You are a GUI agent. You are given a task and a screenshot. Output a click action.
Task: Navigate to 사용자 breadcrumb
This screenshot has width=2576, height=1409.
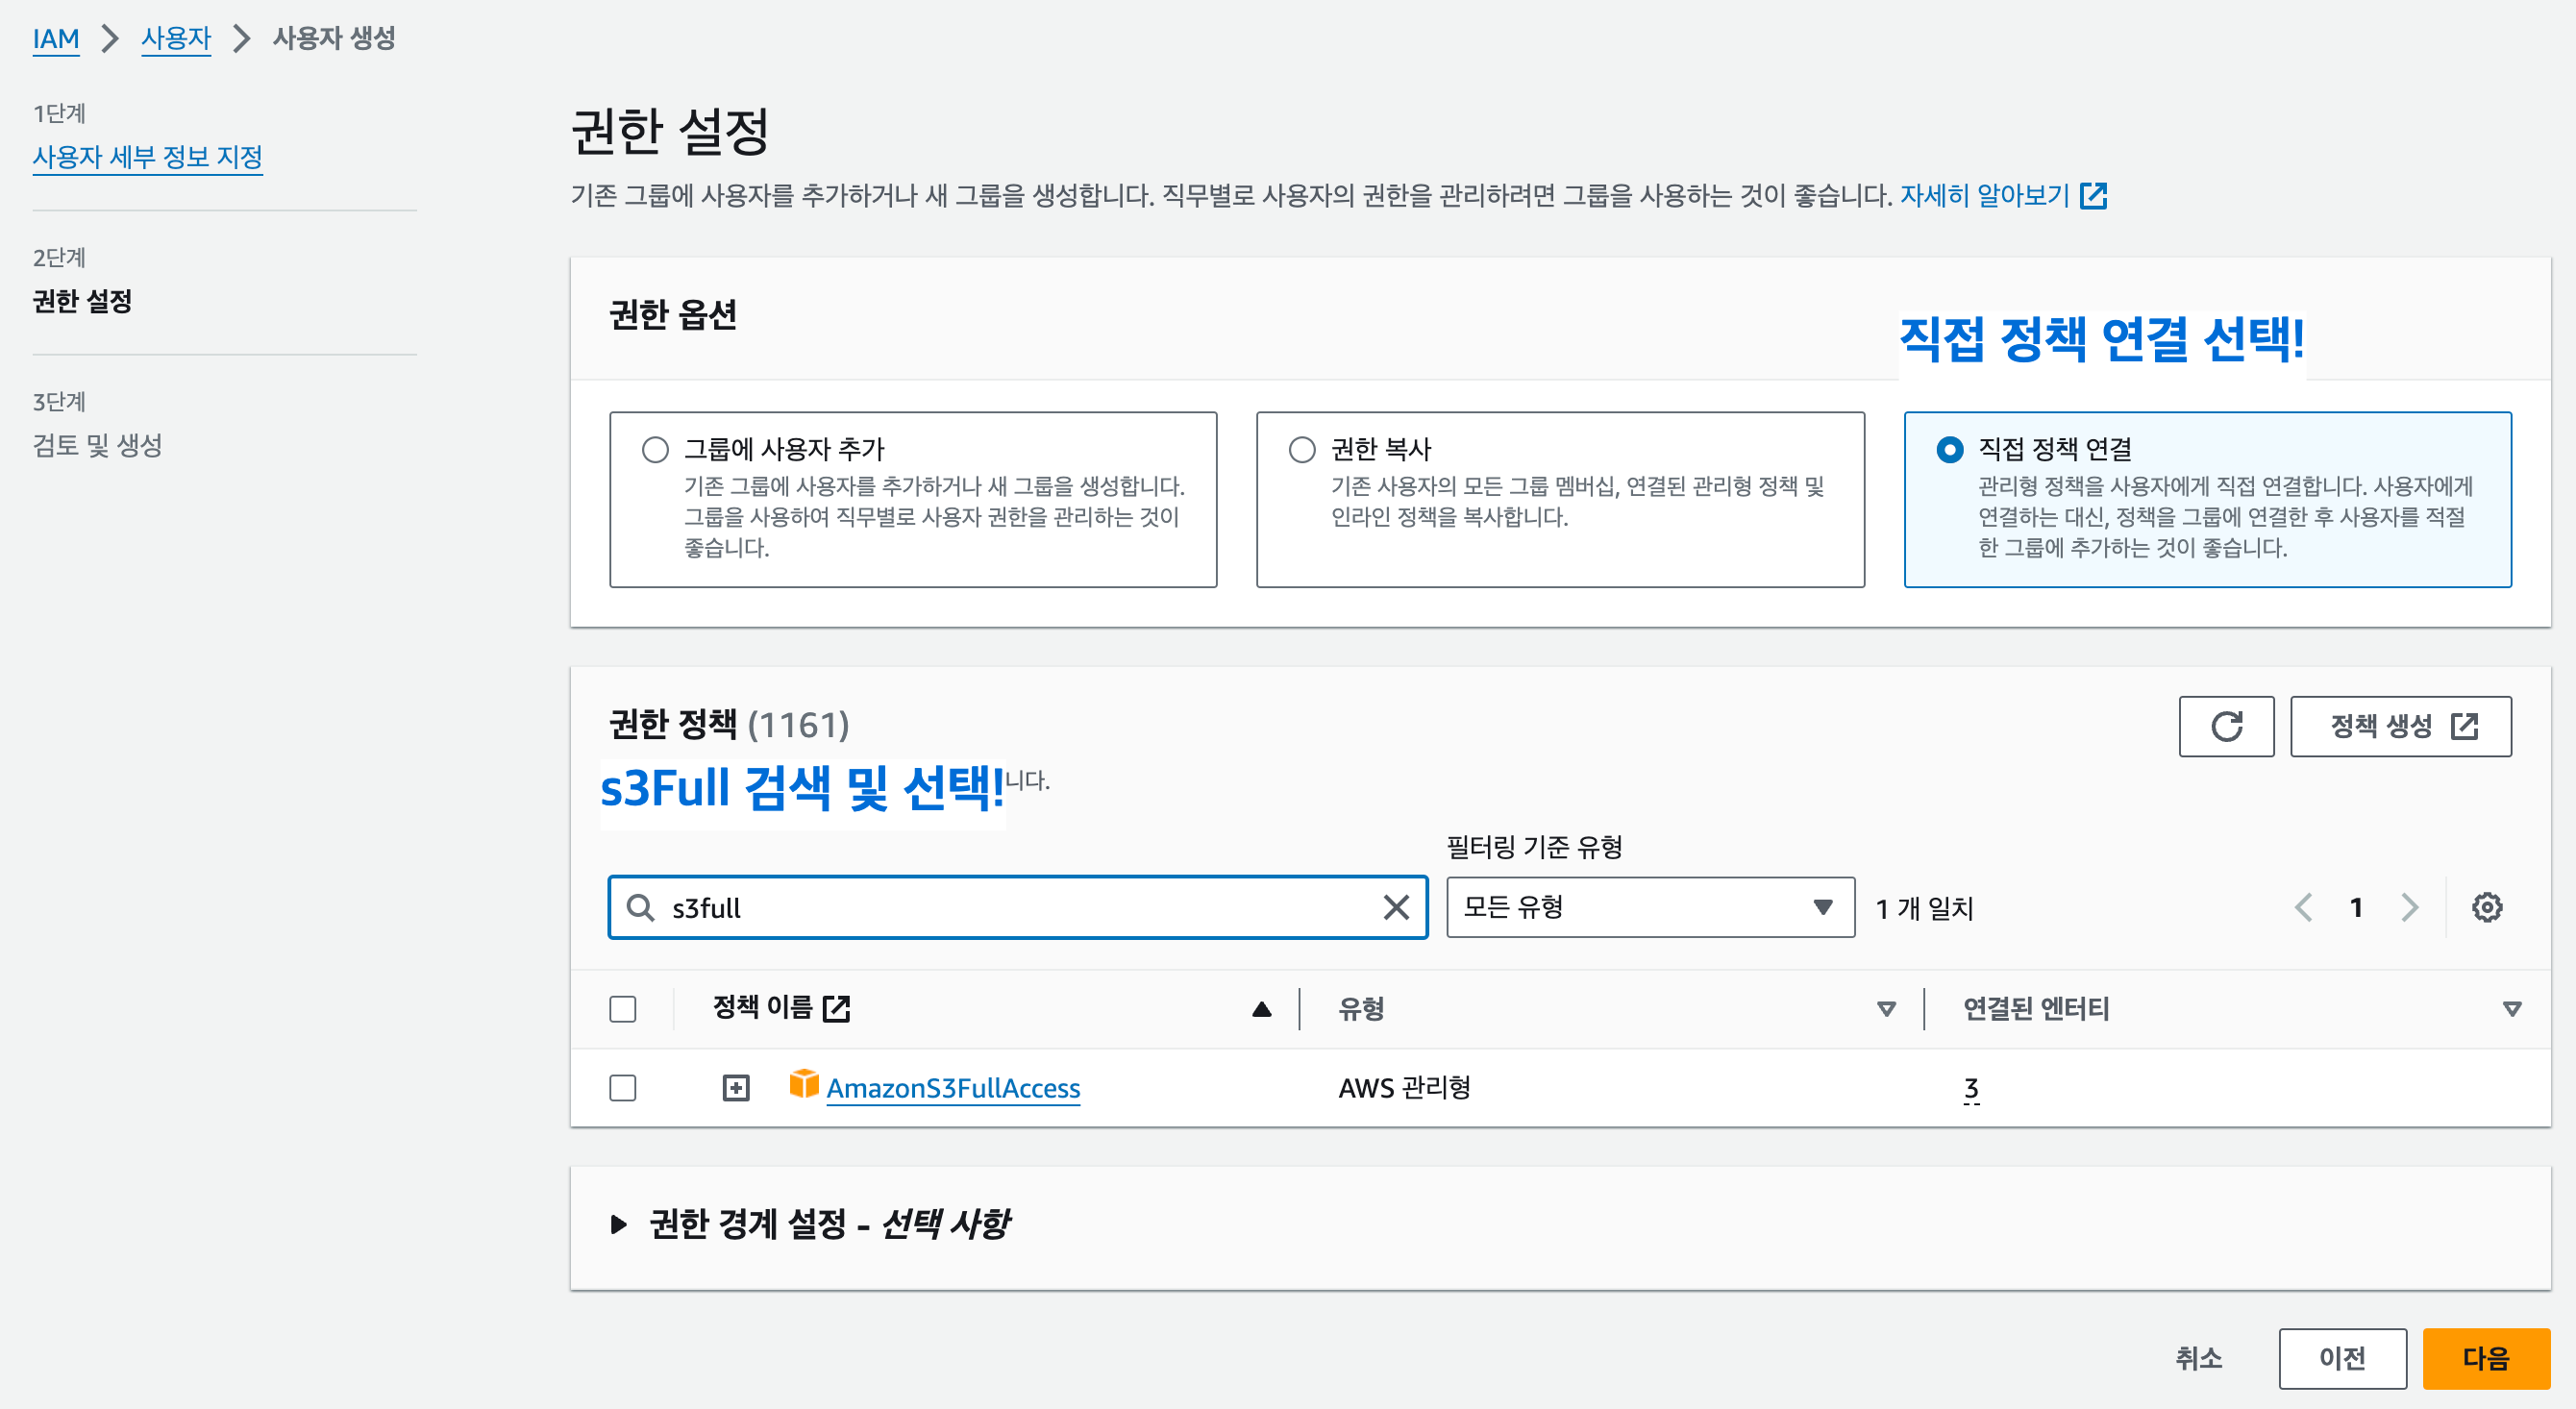click(x=176, y=38)
